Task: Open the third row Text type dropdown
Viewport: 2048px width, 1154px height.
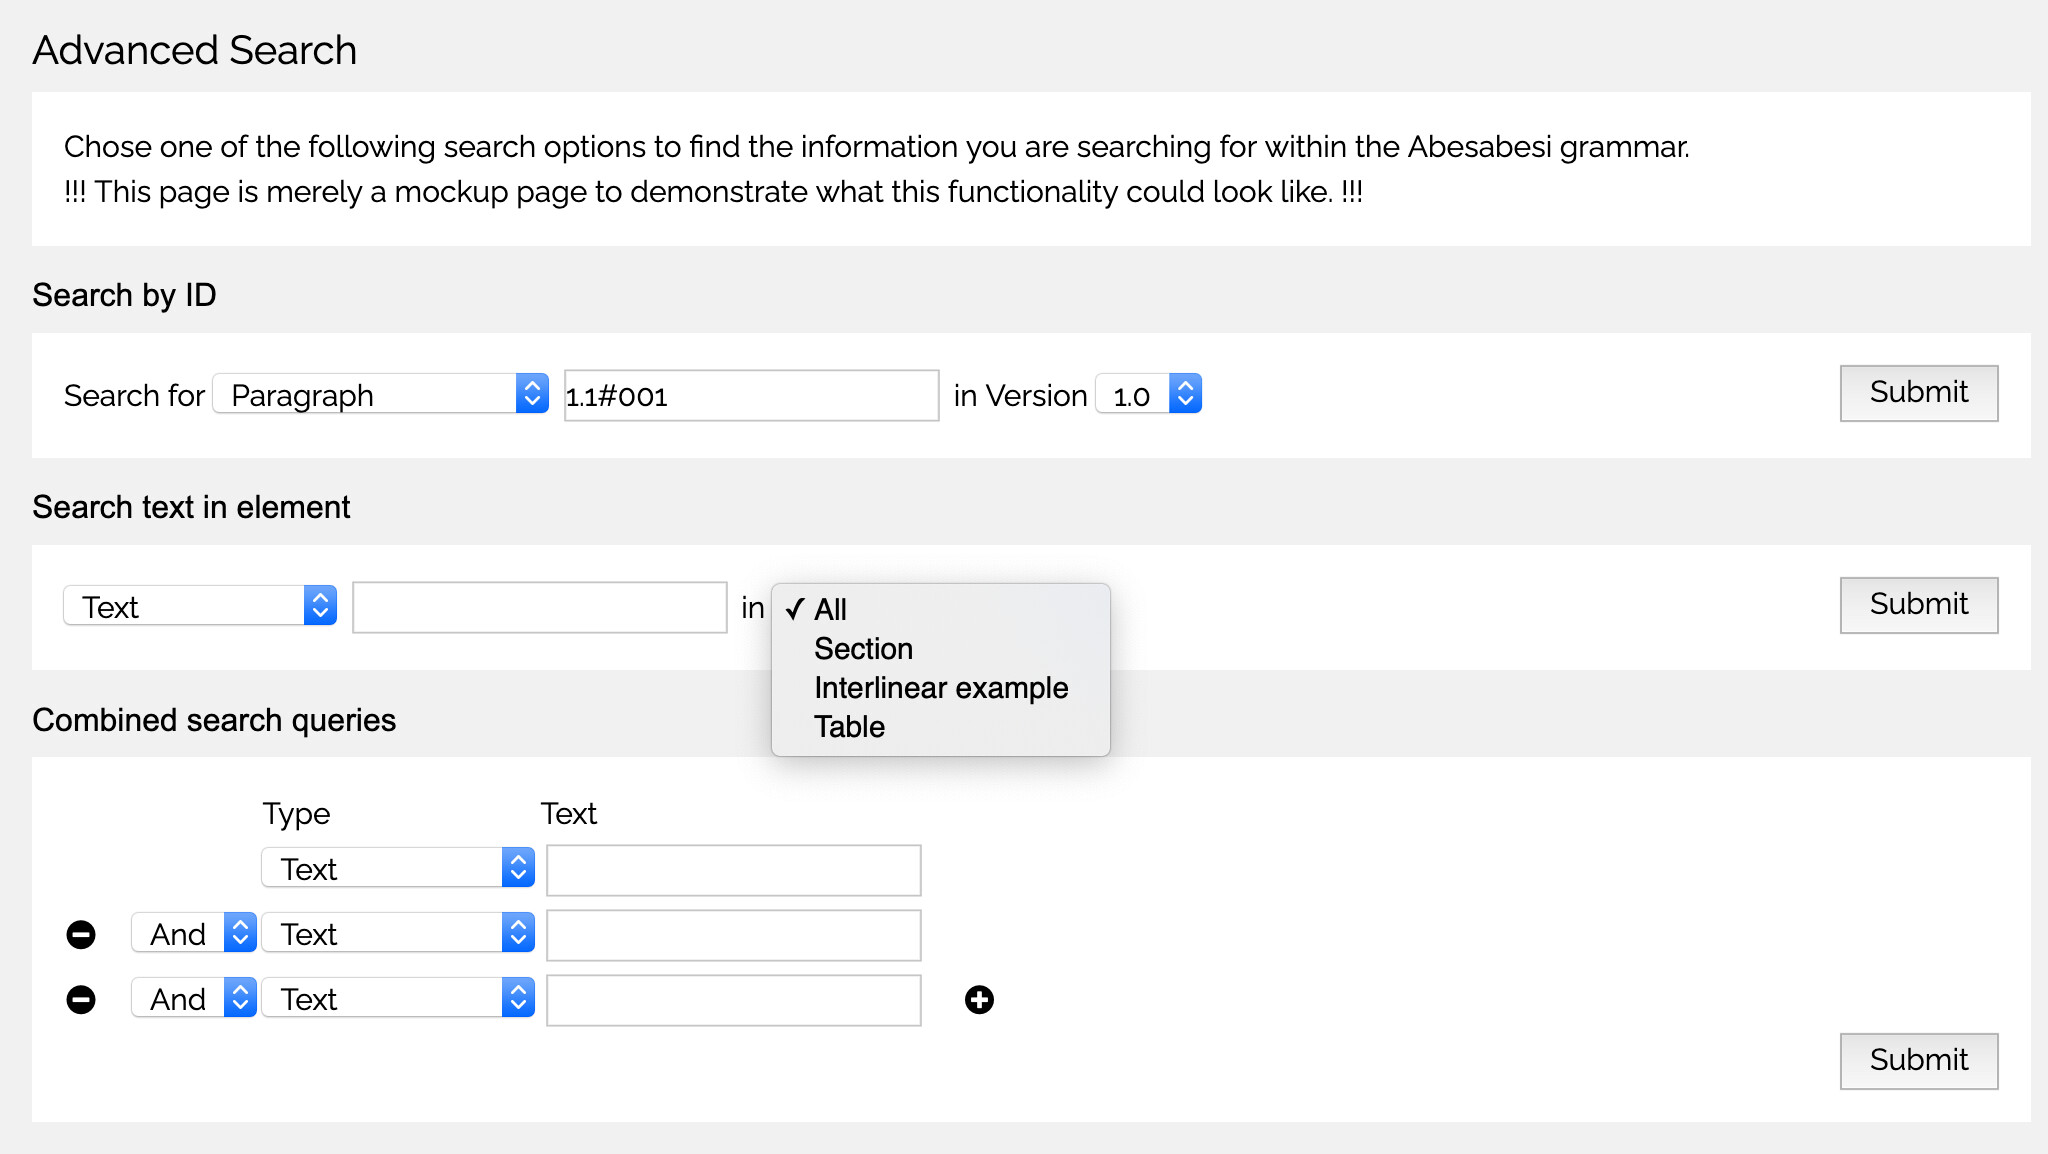Action: click(398, 998)
